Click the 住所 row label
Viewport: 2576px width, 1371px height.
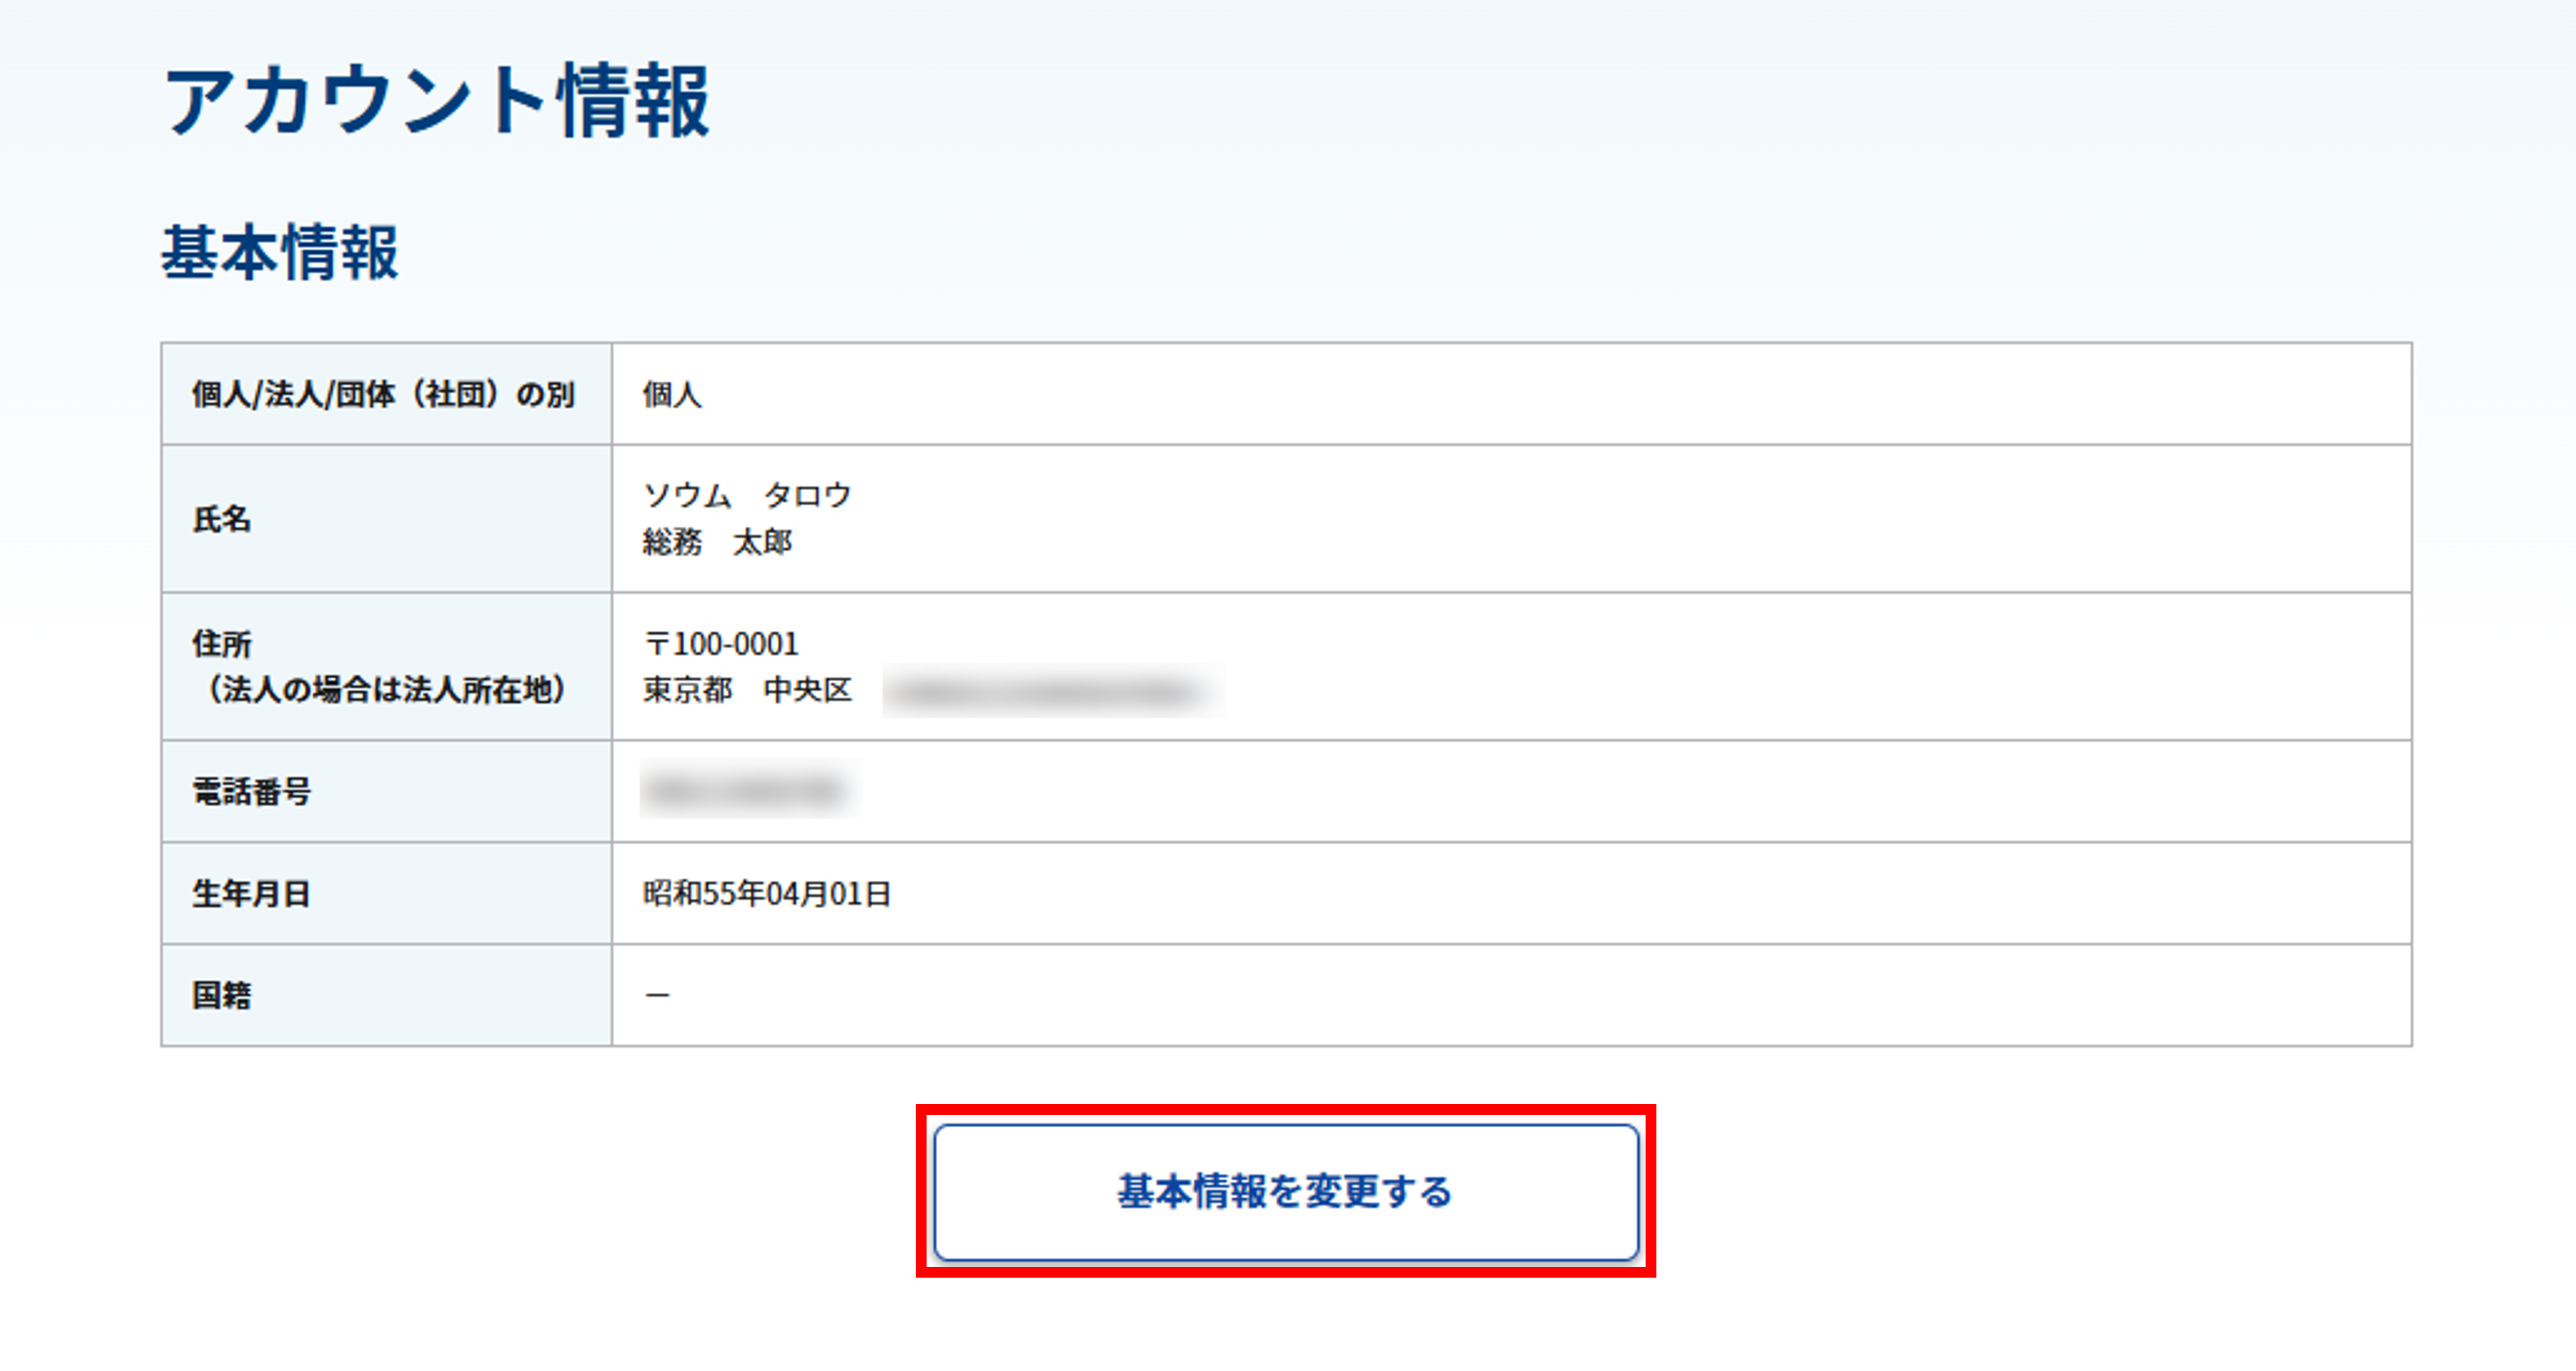[221, 643]
